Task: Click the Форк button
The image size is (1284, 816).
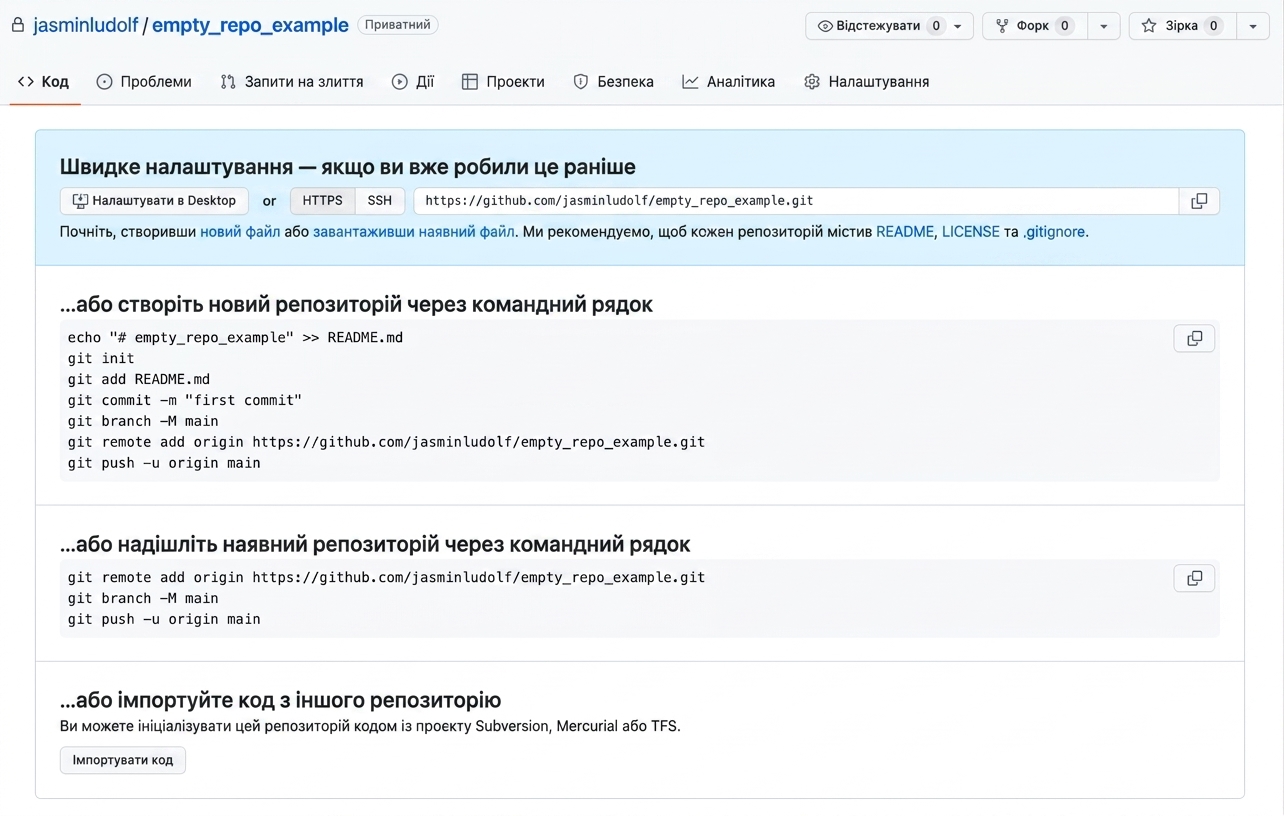Action: [x=1035, y=26]
